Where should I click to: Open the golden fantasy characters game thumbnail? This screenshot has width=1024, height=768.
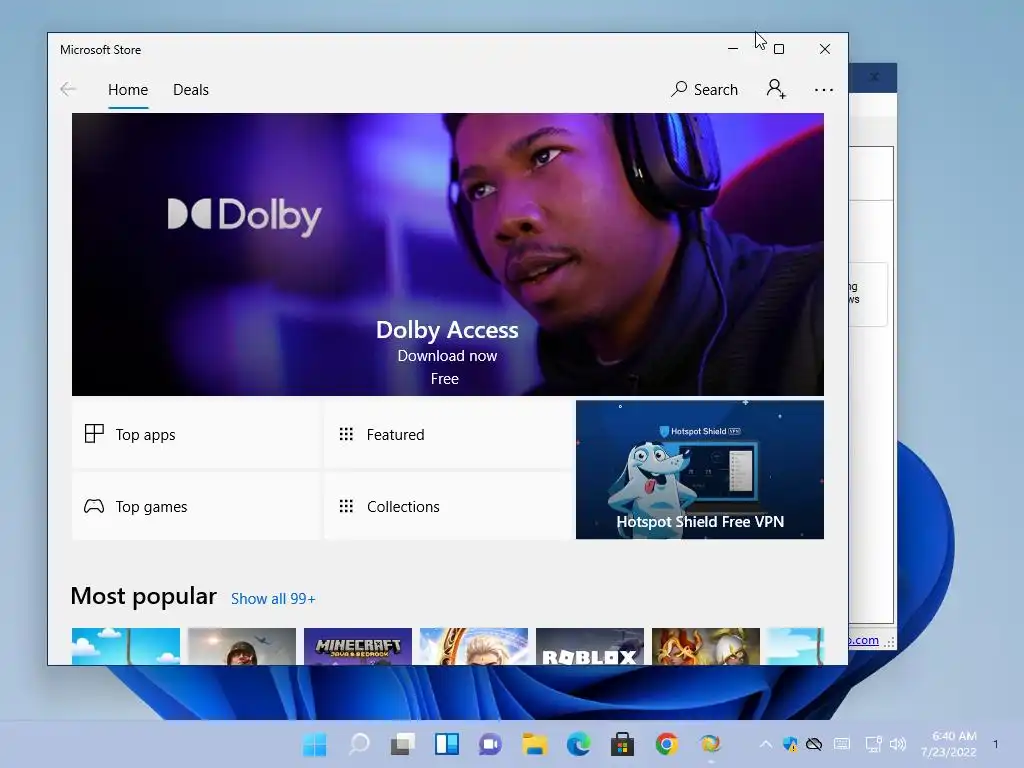coord(706,647)
